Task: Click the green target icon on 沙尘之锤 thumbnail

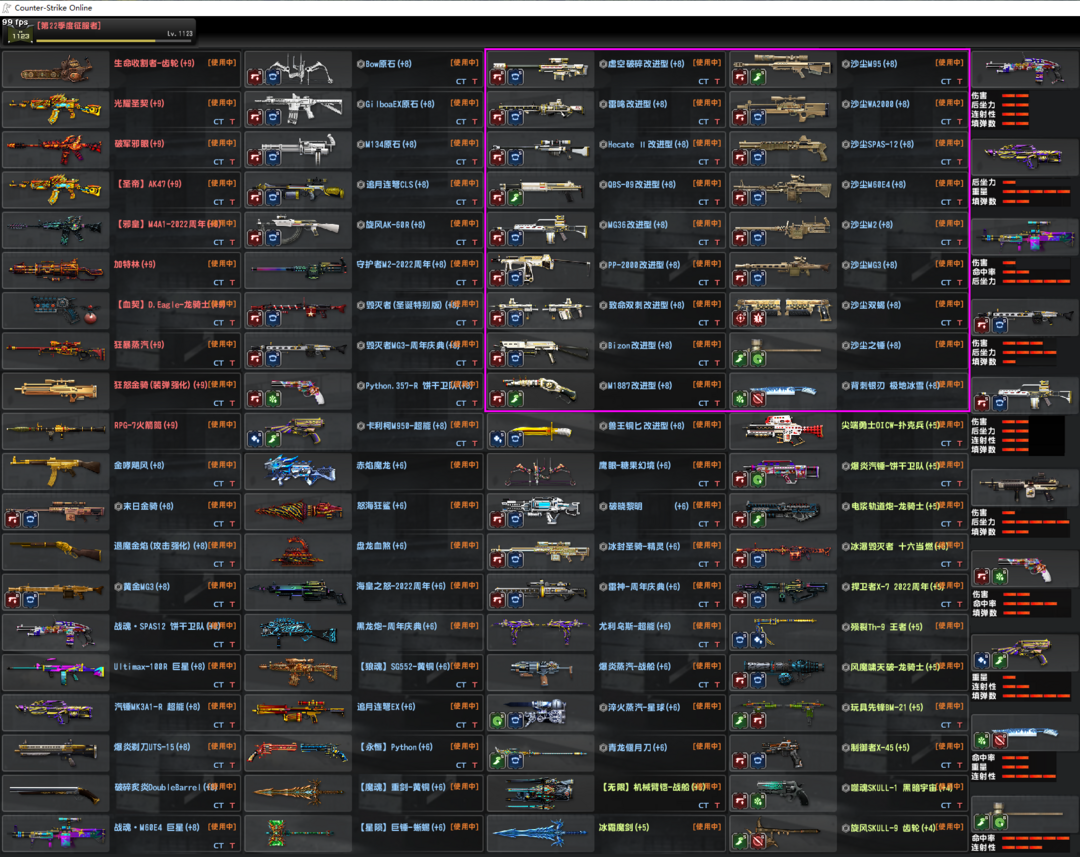Action: click(x=758, y=358)
